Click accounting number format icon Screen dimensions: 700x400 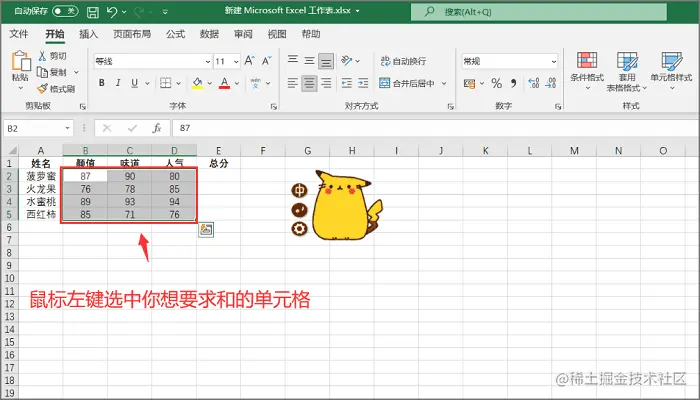(469, 83)
